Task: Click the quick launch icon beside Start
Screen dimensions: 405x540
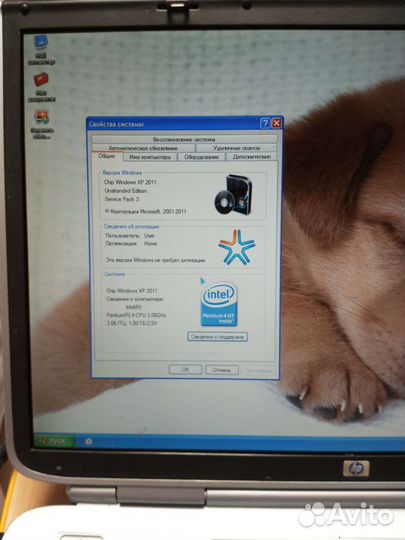Action: click(89, 442)
